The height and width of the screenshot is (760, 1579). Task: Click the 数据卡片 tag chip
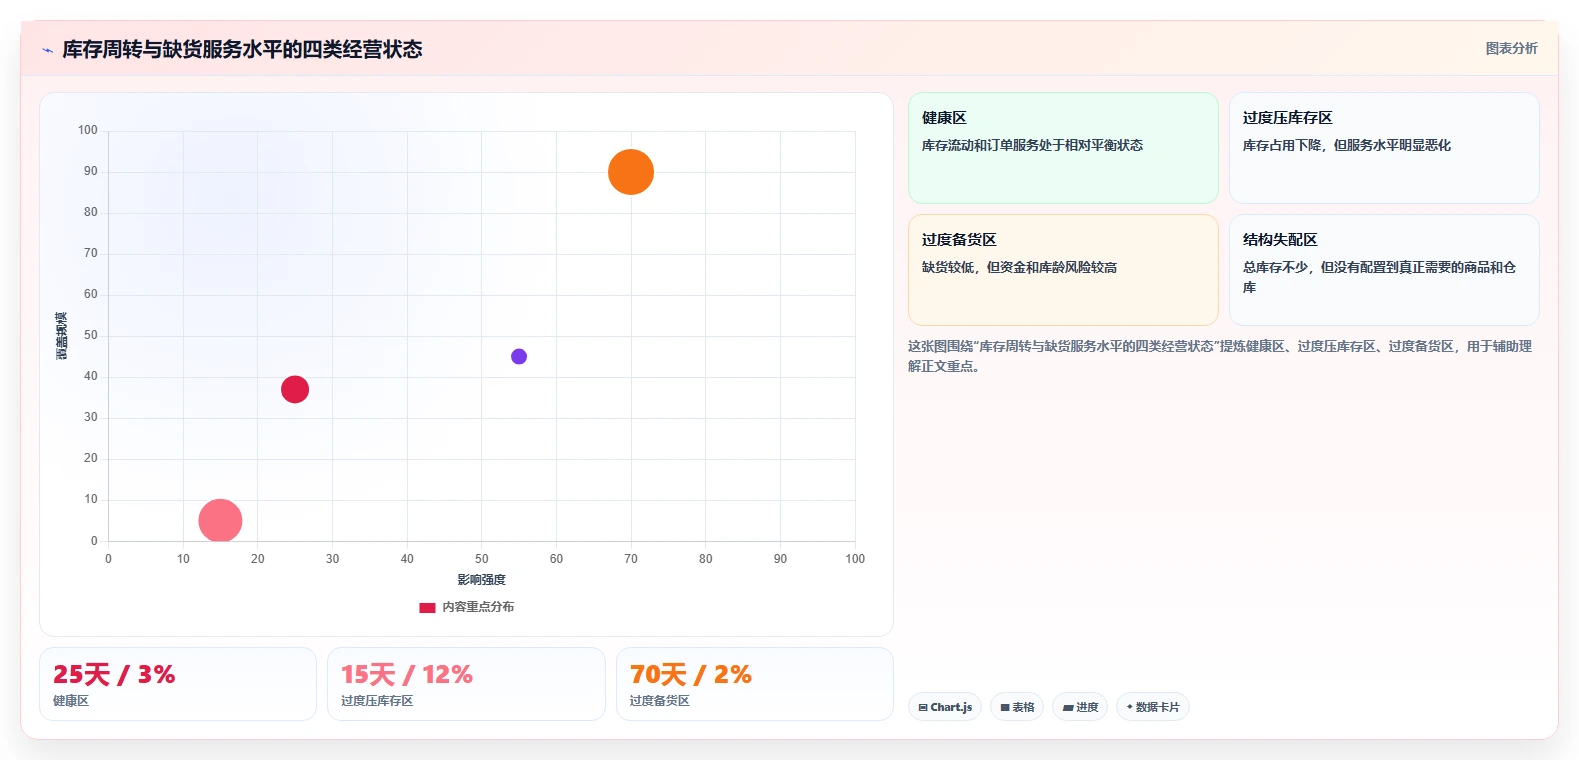click(1153, 707)
